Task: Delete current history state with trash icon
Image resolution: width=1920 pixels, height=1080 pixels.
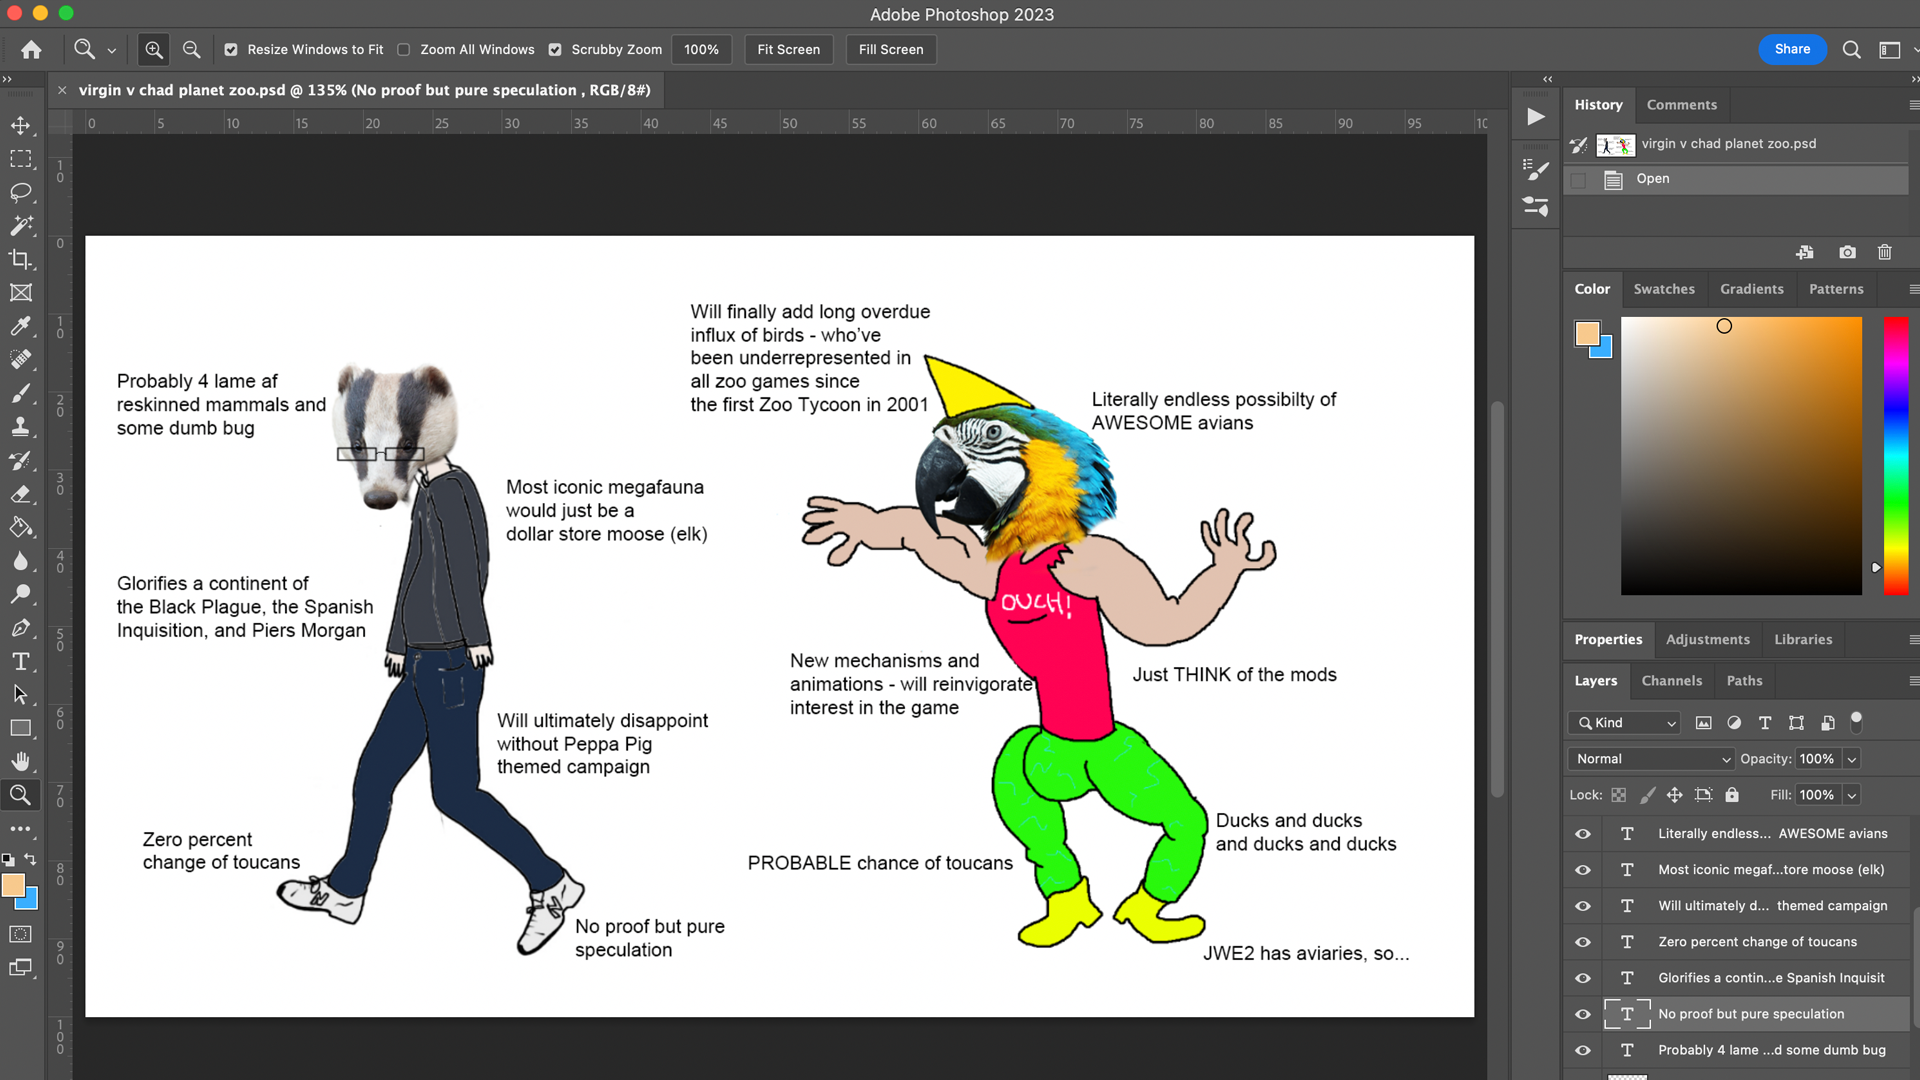Action: pos(1885,252)
